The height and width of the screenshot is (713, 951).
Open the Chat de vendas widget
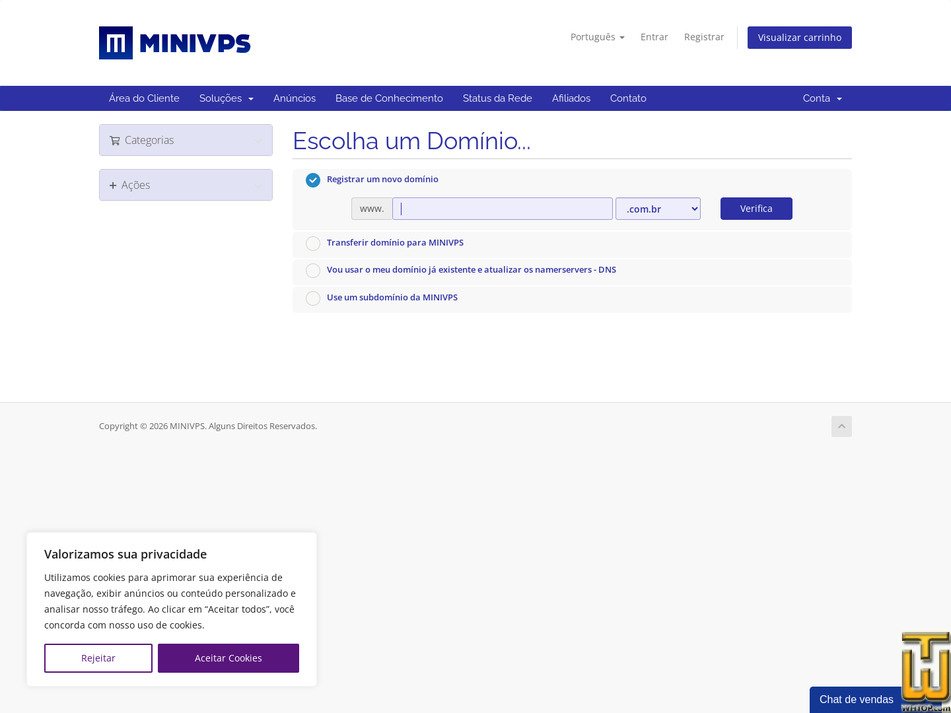[x=856, y=700]
